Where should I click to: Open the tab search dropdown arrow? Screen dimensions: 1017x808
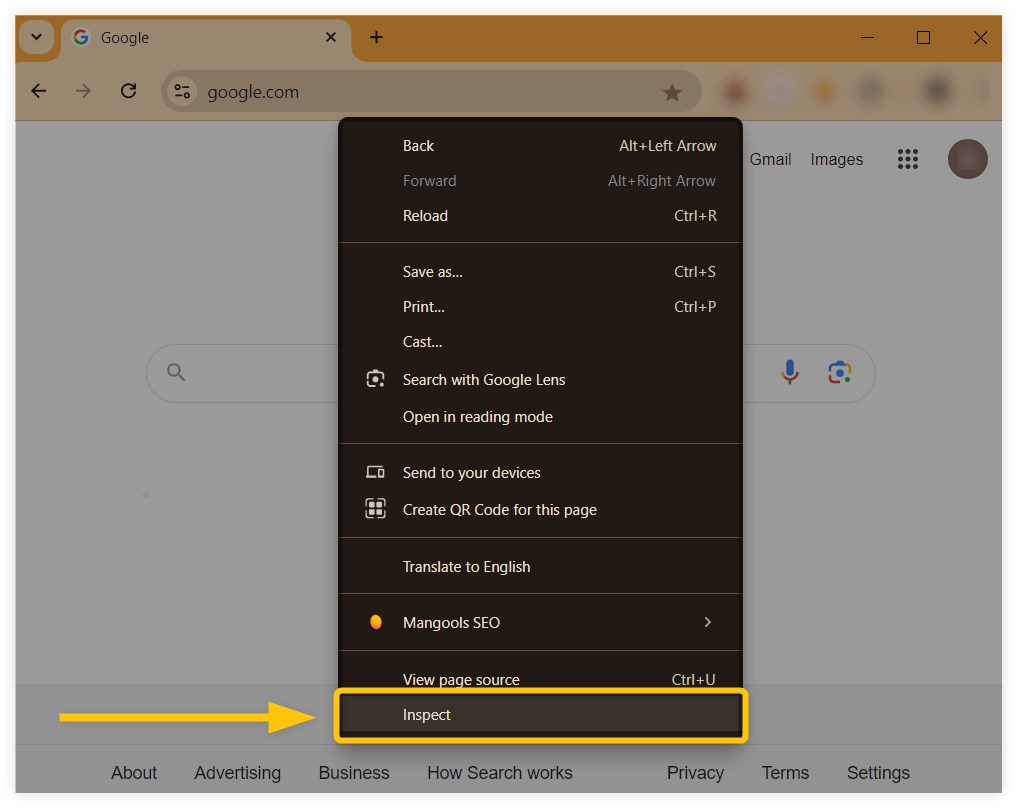37,37
